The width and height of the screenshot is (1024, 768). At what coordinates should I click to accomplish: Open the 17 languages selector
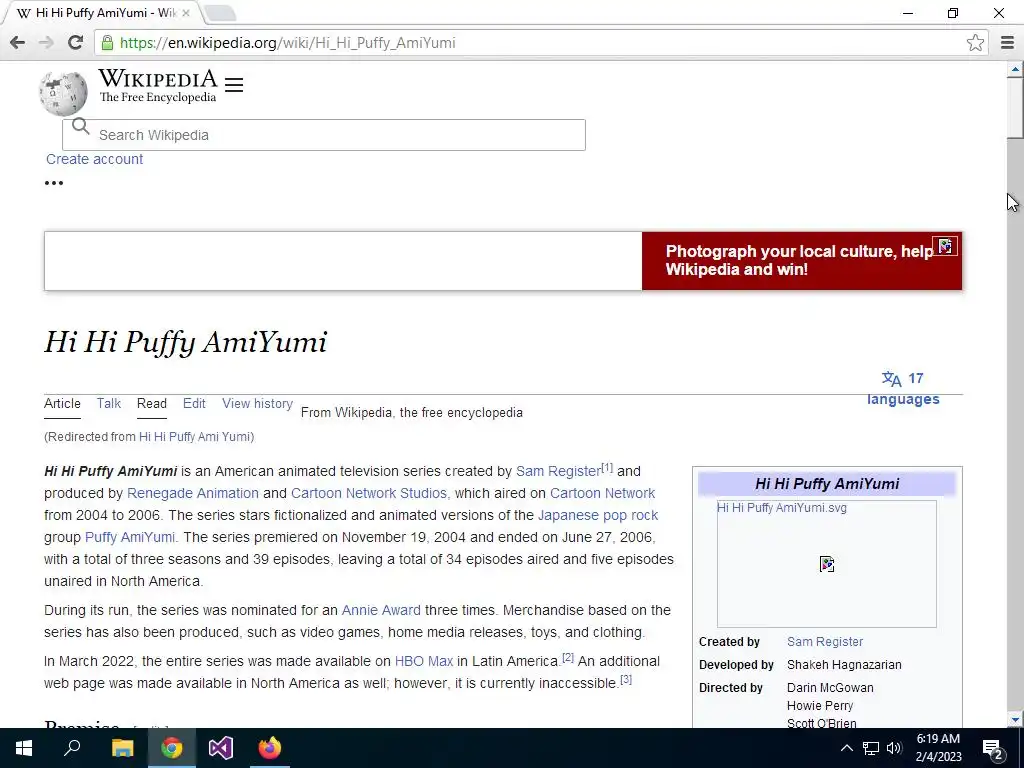pyautogui.click(x=903, y=389)
